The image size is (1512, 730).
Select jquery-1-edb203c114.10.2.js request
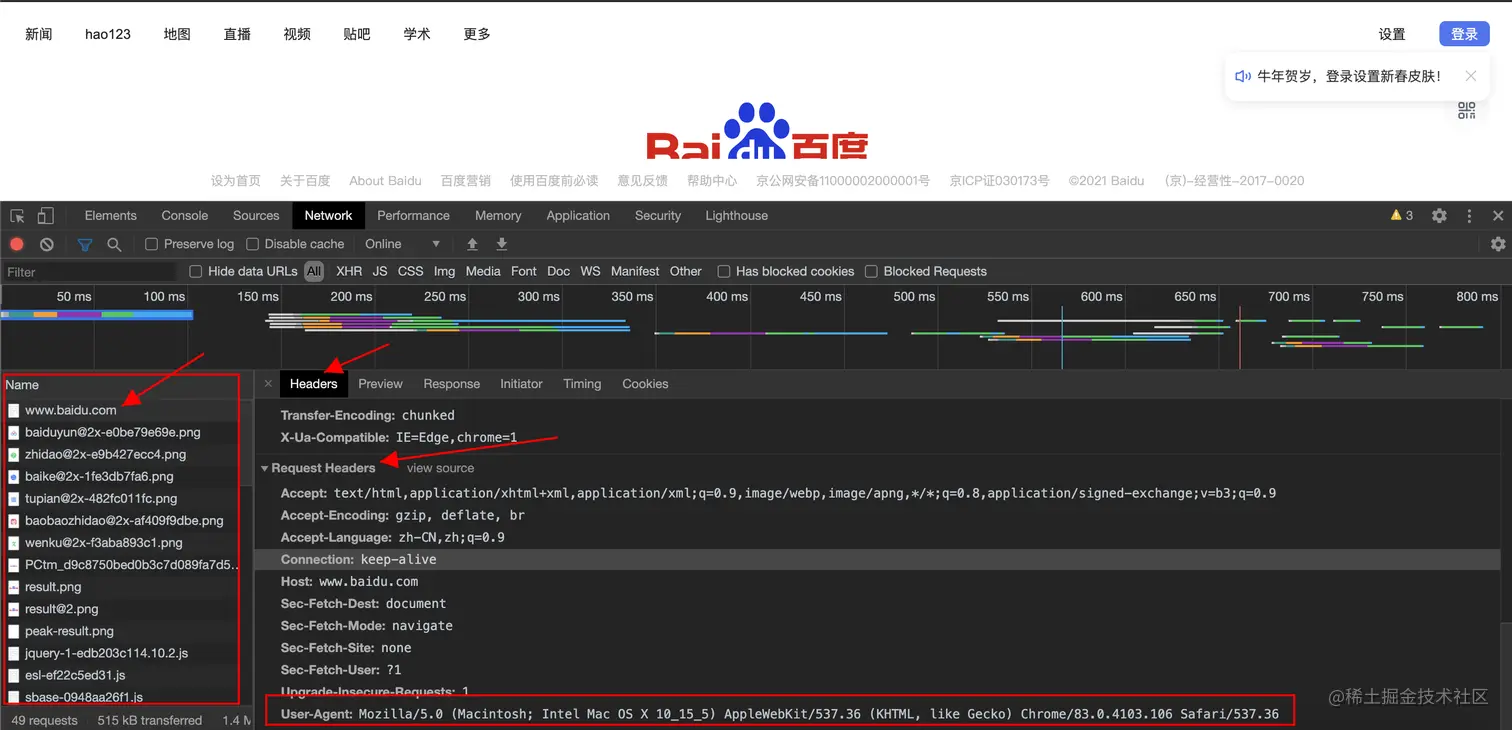click(121, 653)
